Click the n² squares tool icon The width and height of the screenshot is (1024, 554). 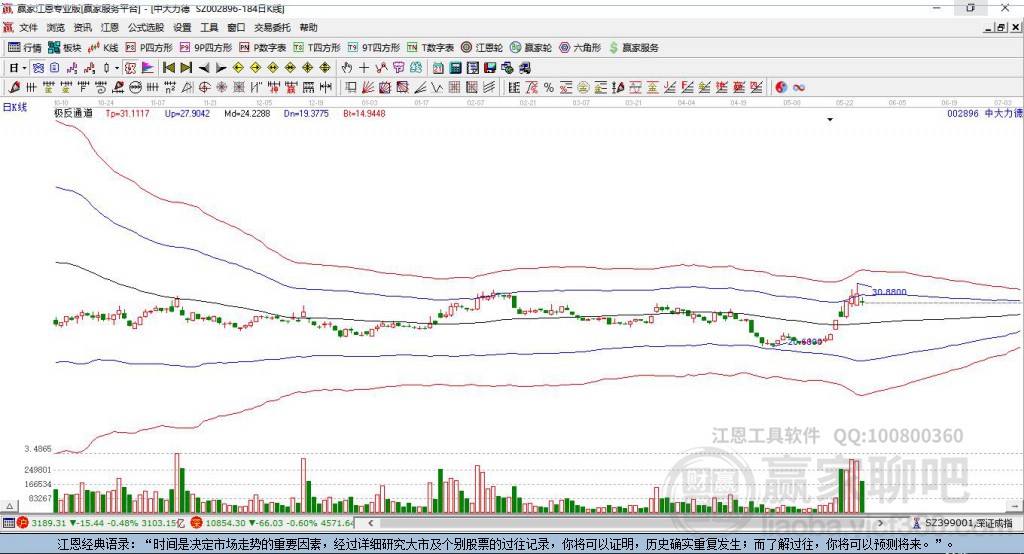coord(170,88)
